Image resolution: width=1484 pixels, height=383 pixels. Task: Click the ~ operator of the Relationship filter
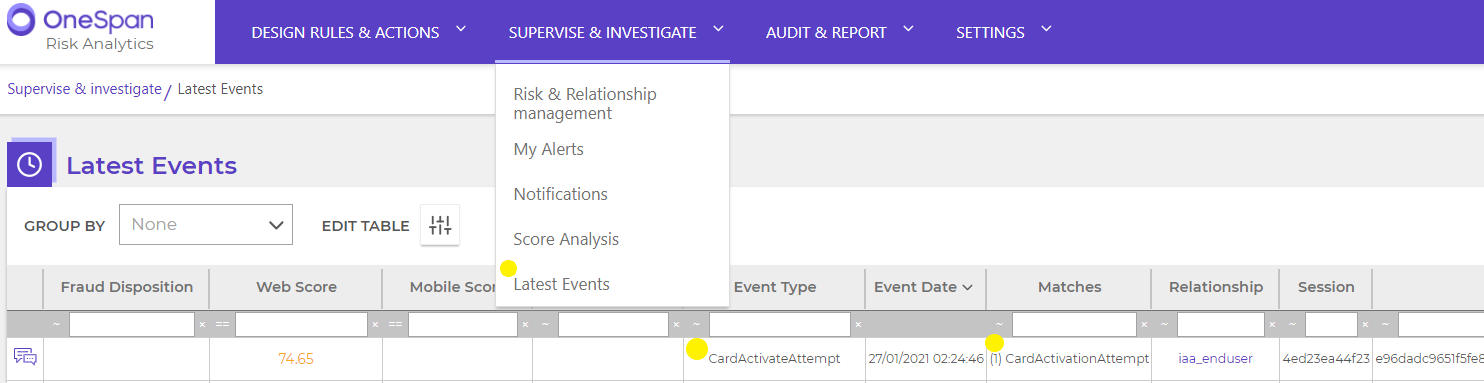tap(1165, 324)
